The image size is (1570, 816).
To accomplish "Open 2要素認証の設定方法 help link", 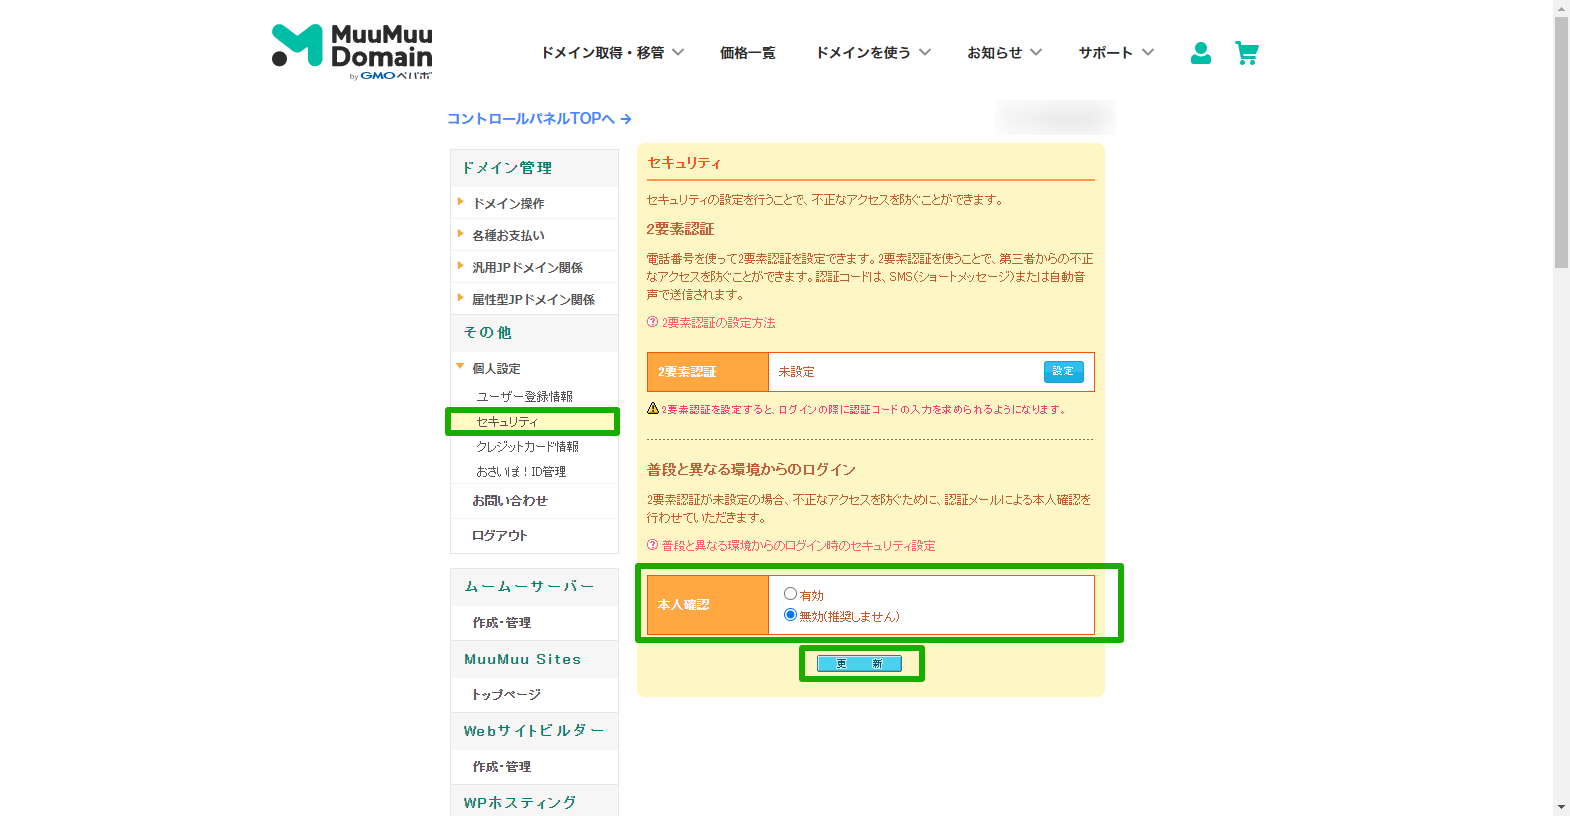I will [x=718, y=322].
